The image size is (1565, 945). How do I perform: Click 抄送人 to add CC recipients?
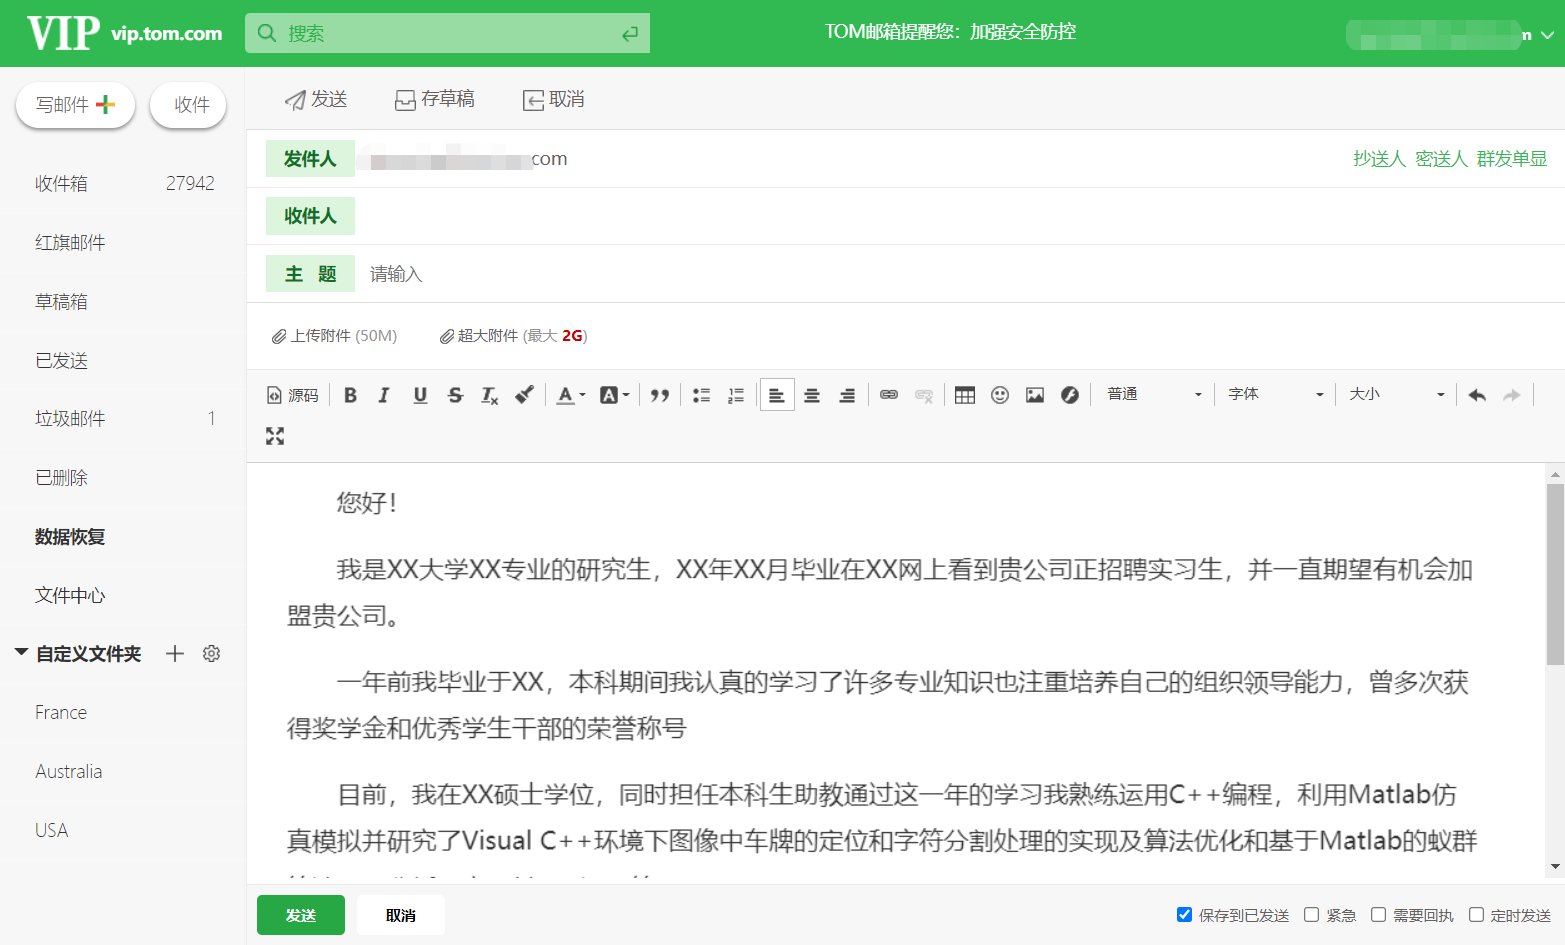1378,158
